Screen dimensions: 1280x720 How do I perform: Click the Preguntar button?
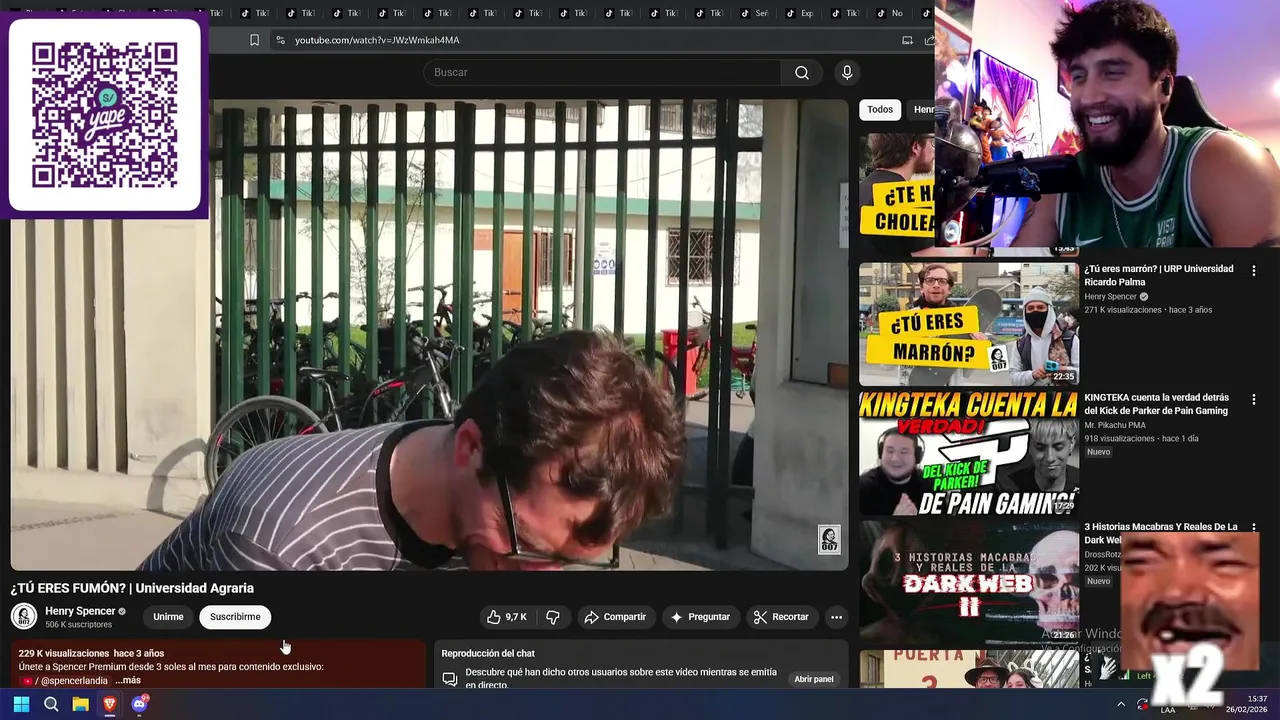tap(700, 617)
